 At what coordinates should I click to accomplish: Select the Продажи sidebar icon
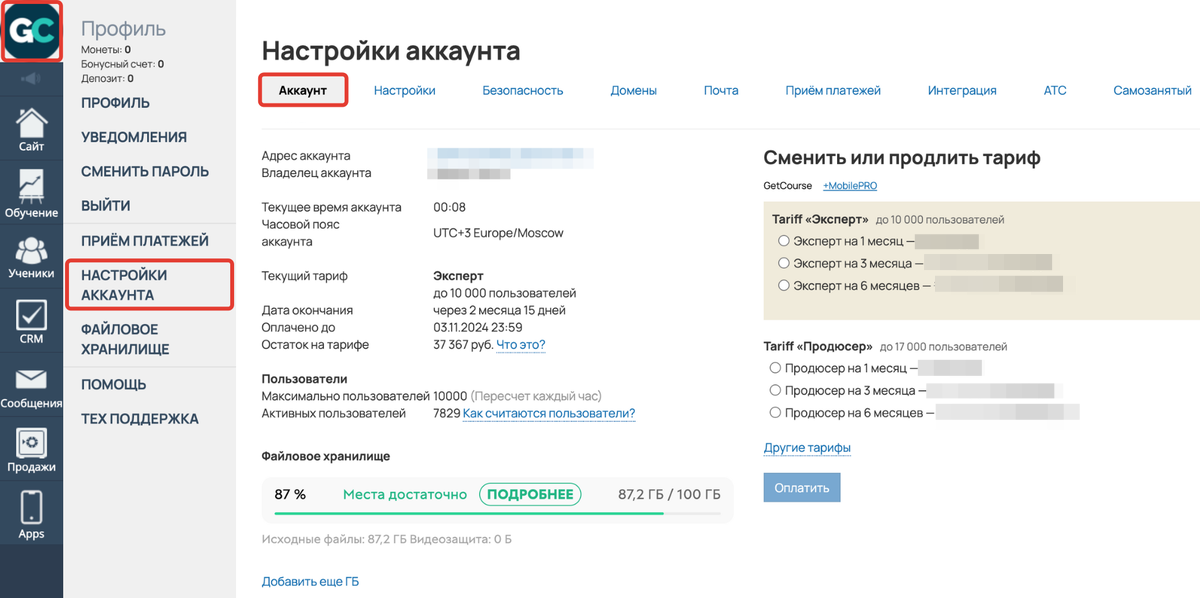pyautogui.click(x=31, y=452)
